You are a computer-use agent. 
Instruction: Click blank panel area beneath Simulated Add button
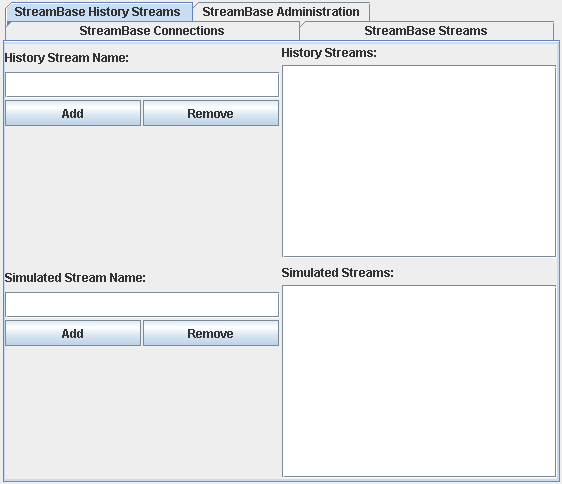point(73,412)
